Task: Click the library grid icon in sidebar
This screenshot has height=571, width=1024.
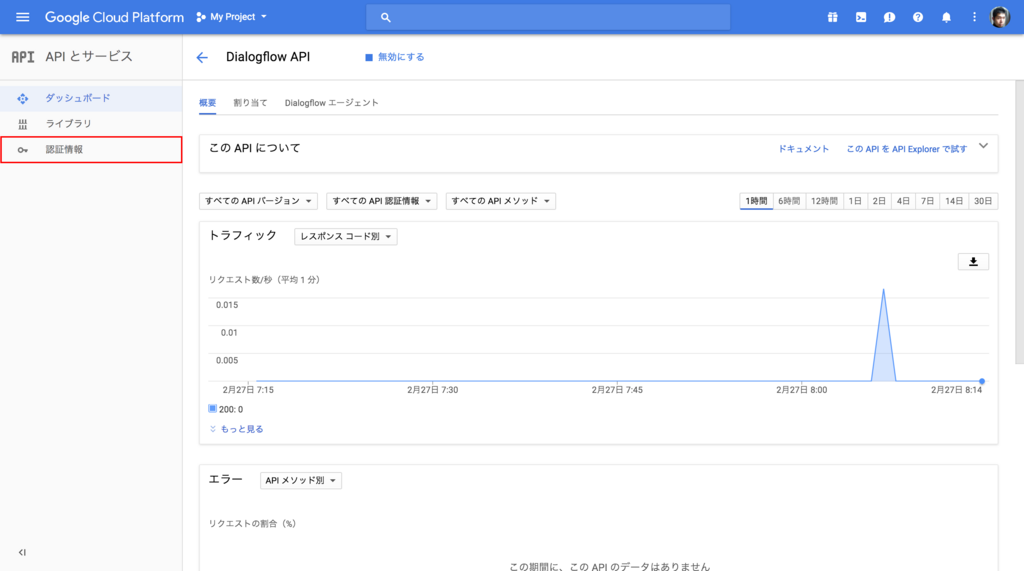Action: tap(23, 124)
